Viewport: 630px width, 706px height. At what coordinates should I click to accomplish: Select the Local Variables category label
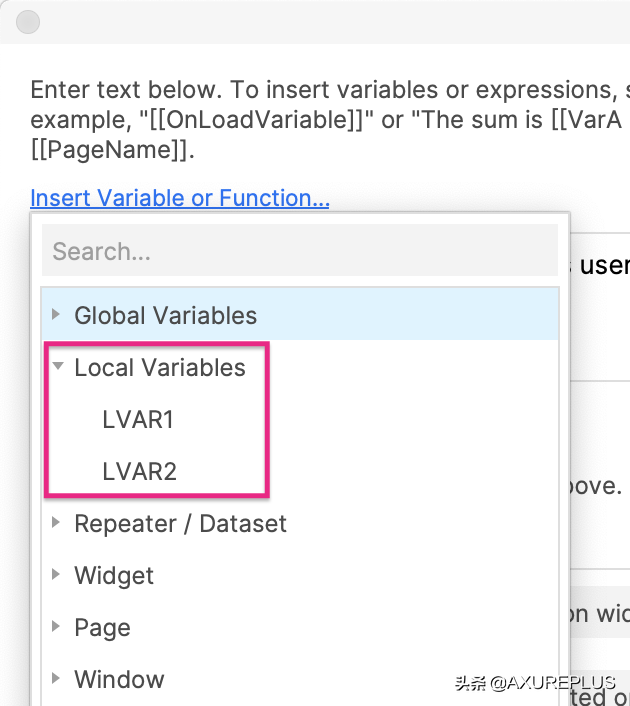[x=159, y=368]
